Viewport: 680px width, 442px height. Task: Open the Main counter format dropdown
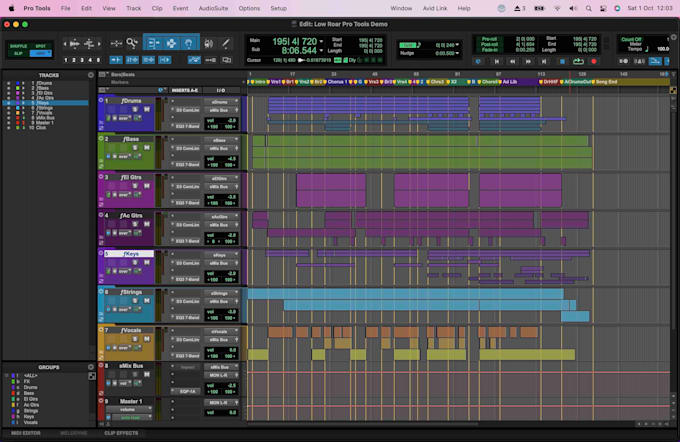pos(321,41)
